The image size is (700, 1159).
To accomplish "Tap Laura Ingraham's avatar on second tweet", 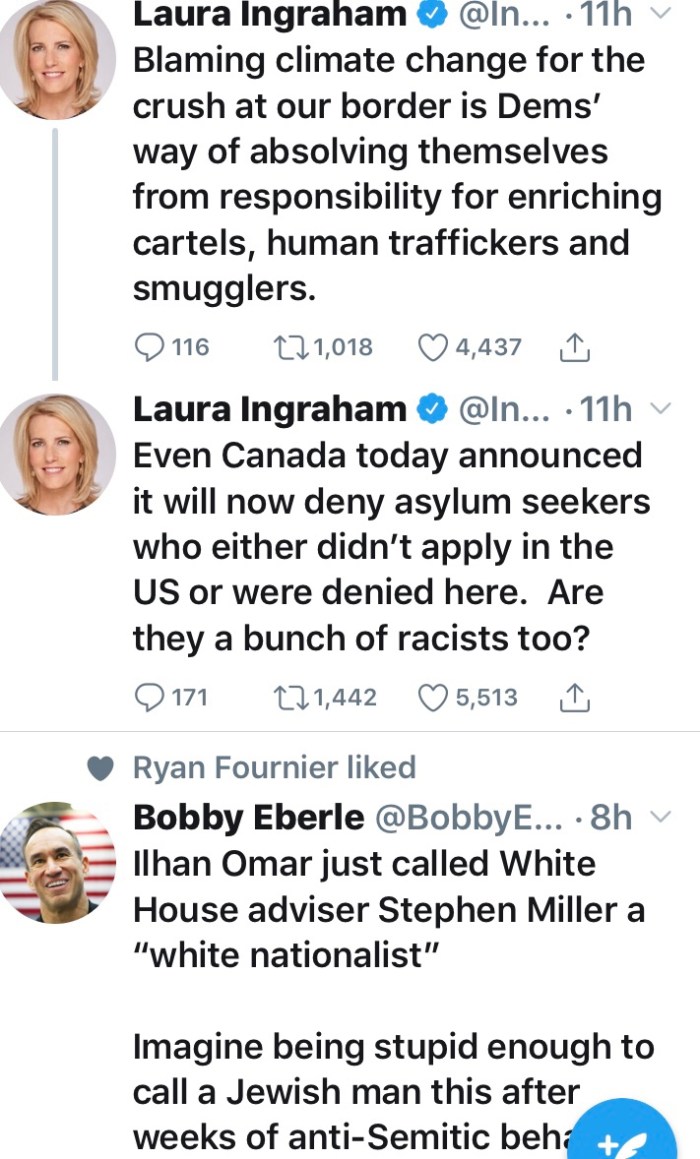I will [x=56, y=453].
